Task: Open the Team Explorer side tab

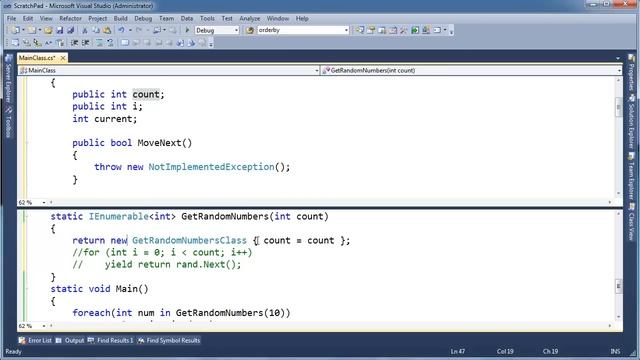Action: click(631, 176)
